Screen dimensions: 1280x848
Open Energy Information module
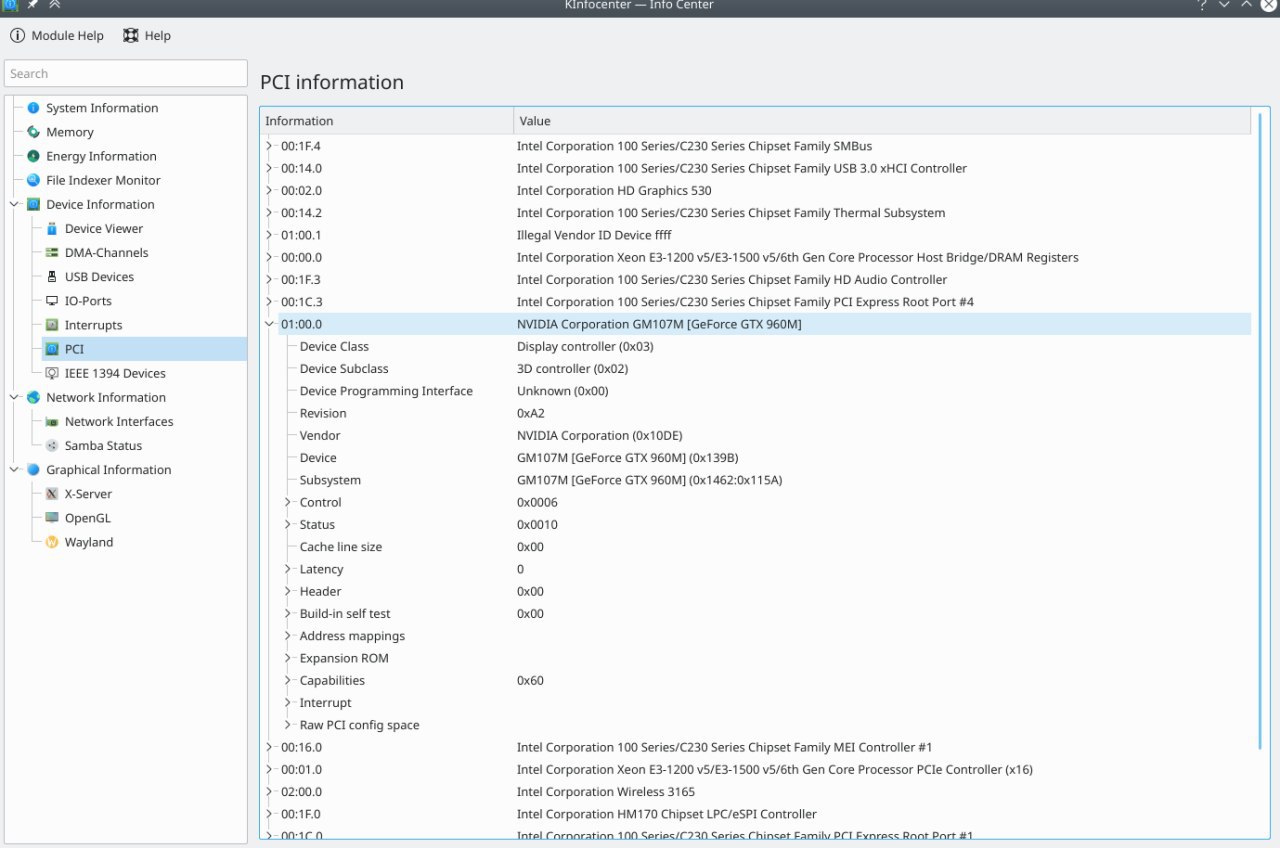(x=101, y=156)
